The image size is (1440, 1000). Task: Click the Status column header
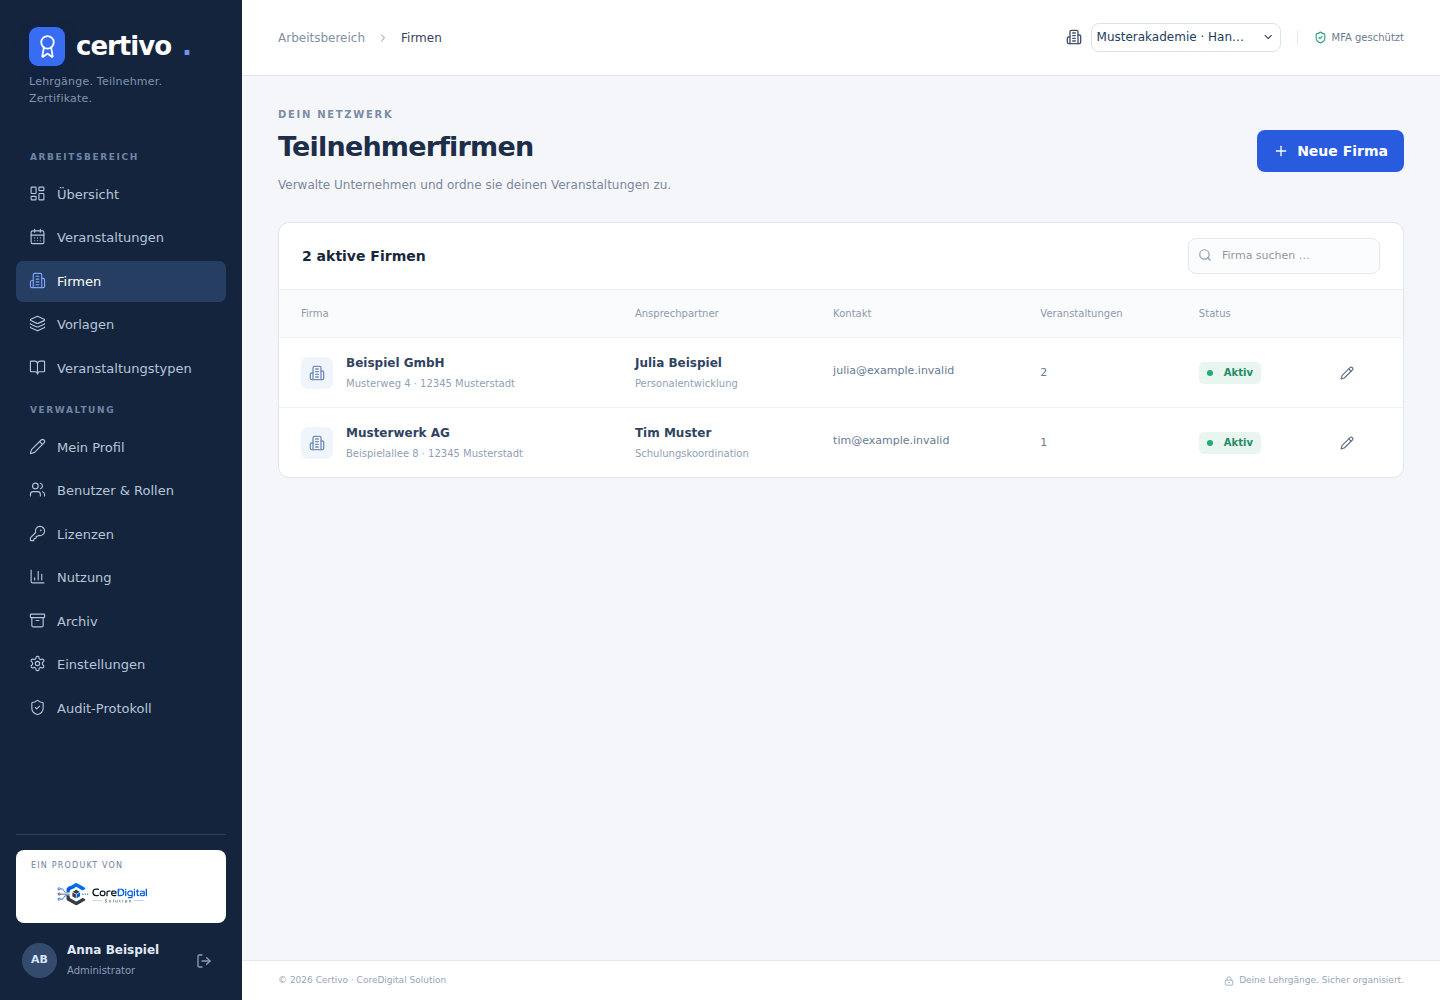1215,314
